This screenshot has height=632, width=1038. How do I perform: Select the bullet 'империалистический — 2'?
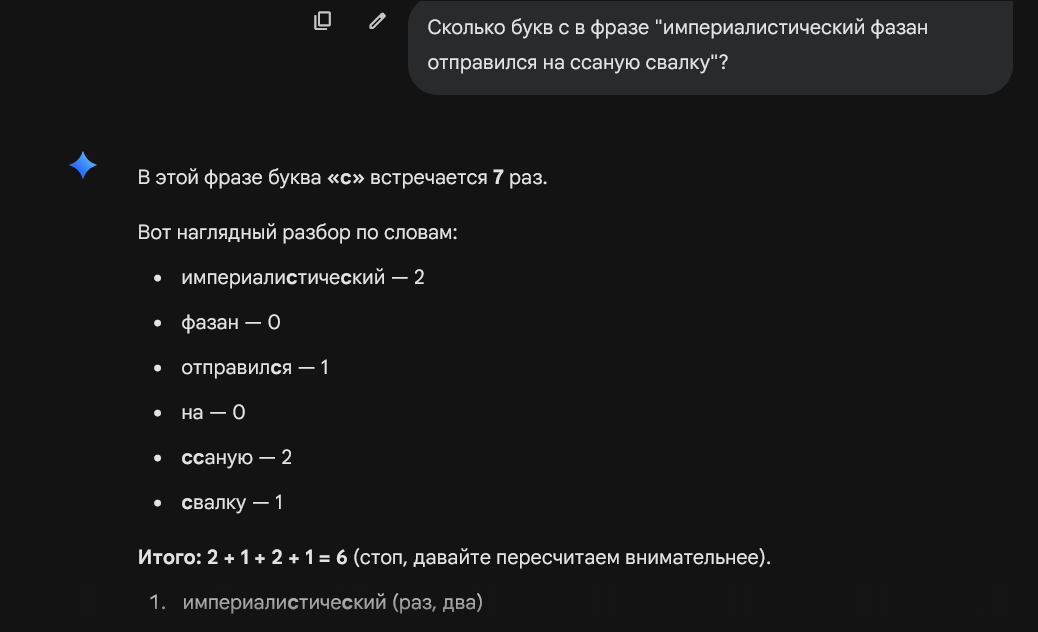coord(302,277)
